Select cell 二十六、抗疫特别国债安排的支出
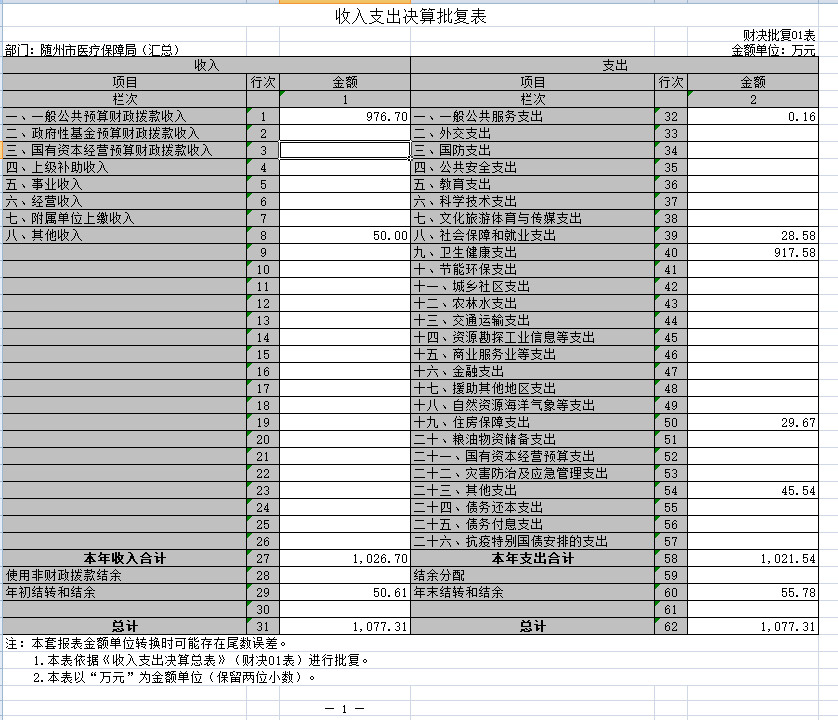The height and width of the screenshot is (720, 838). (532, 542)
